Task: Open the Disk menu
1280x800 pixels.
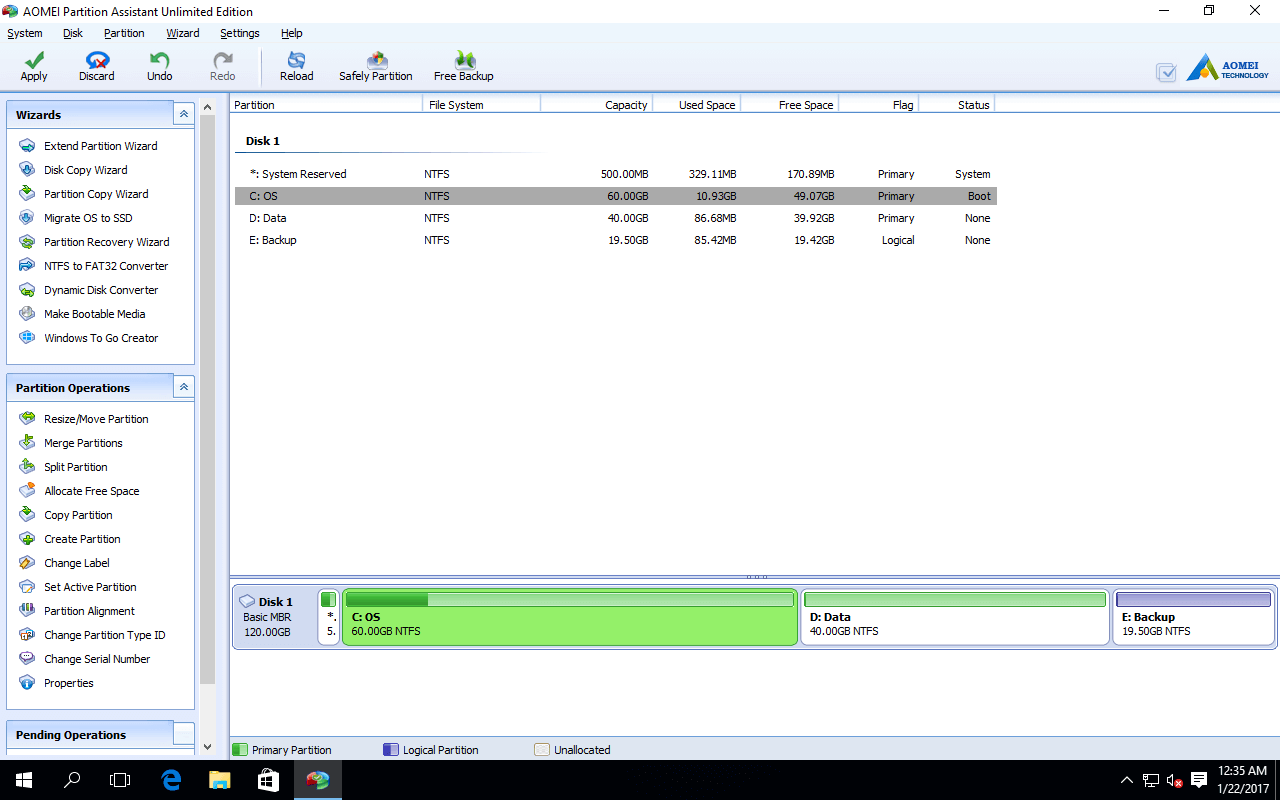Action: tap(72, 33)
